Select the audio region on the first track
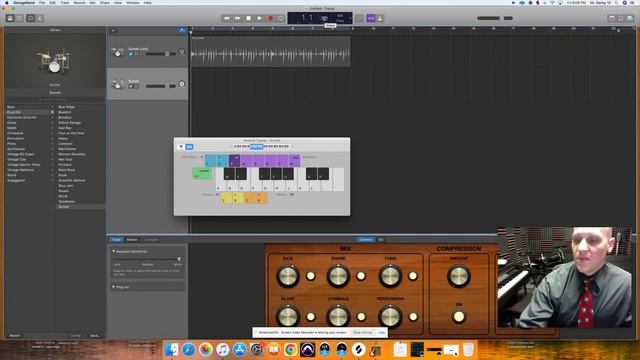The height and width of the screenshot is (360, 640). pyautogui.click(x=270, y=52)
